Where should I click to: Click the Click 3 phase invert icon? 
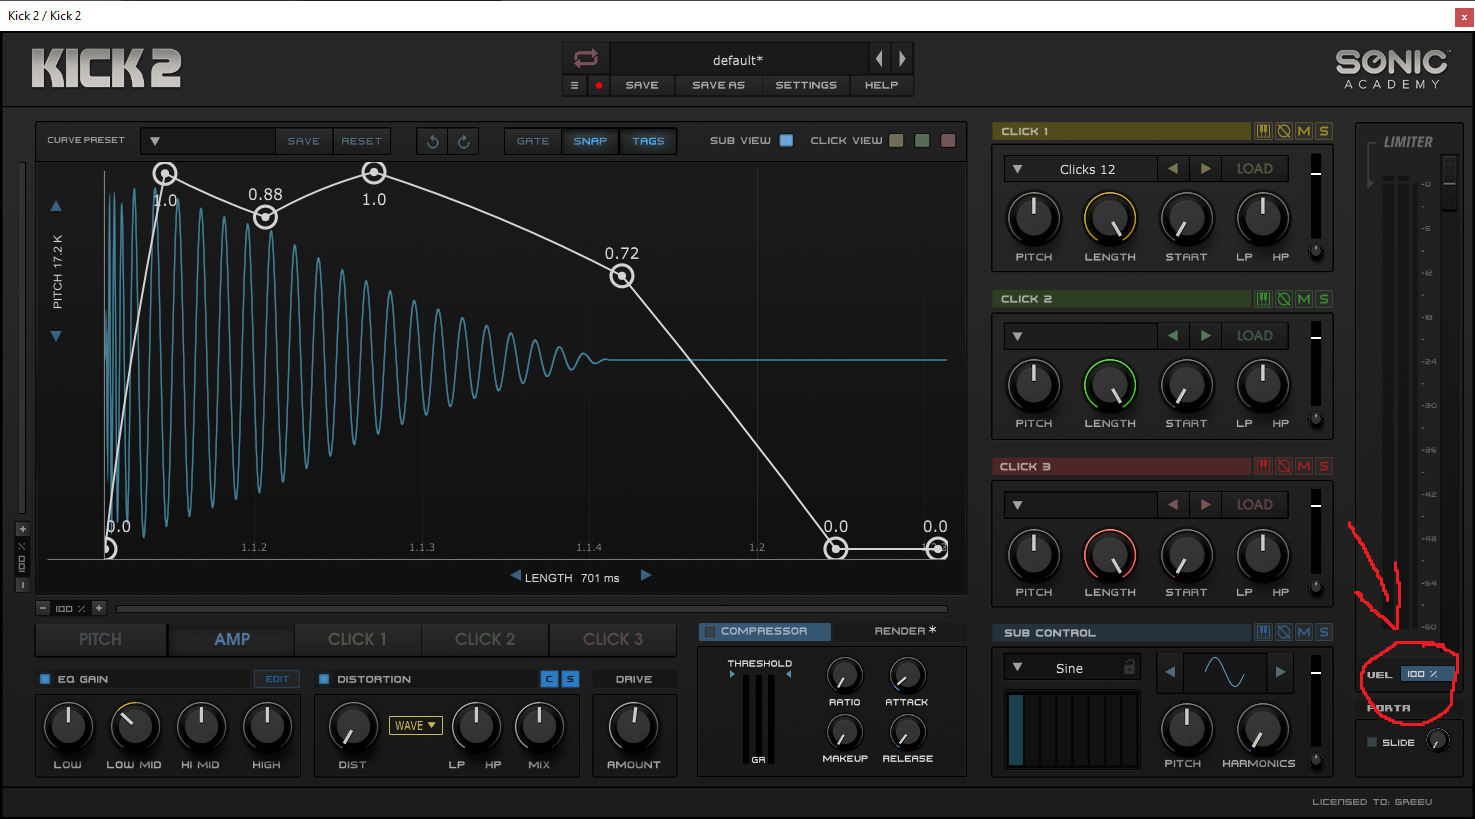tap(1284, 466)
